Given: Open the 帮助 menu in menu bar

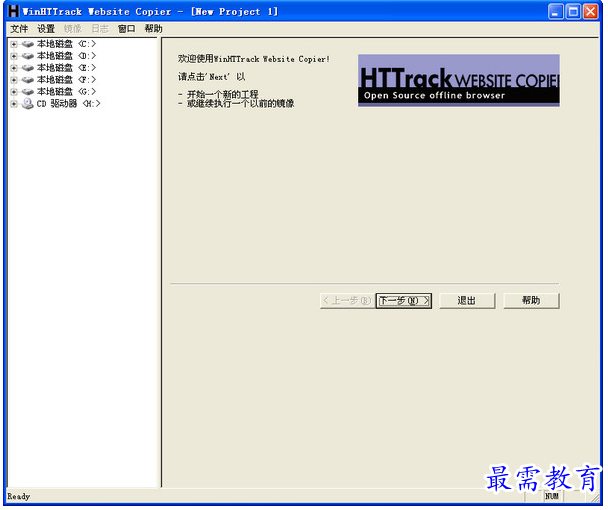Looking at the screenshot, I should click(154, 29).
